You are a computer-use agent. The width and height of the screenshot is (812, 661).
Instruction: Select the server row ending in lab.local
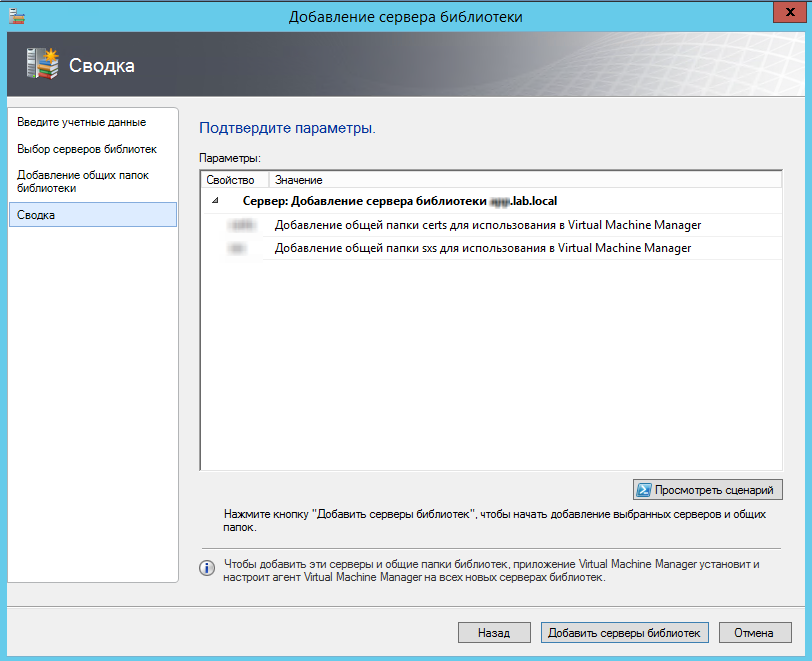[400, 201]
